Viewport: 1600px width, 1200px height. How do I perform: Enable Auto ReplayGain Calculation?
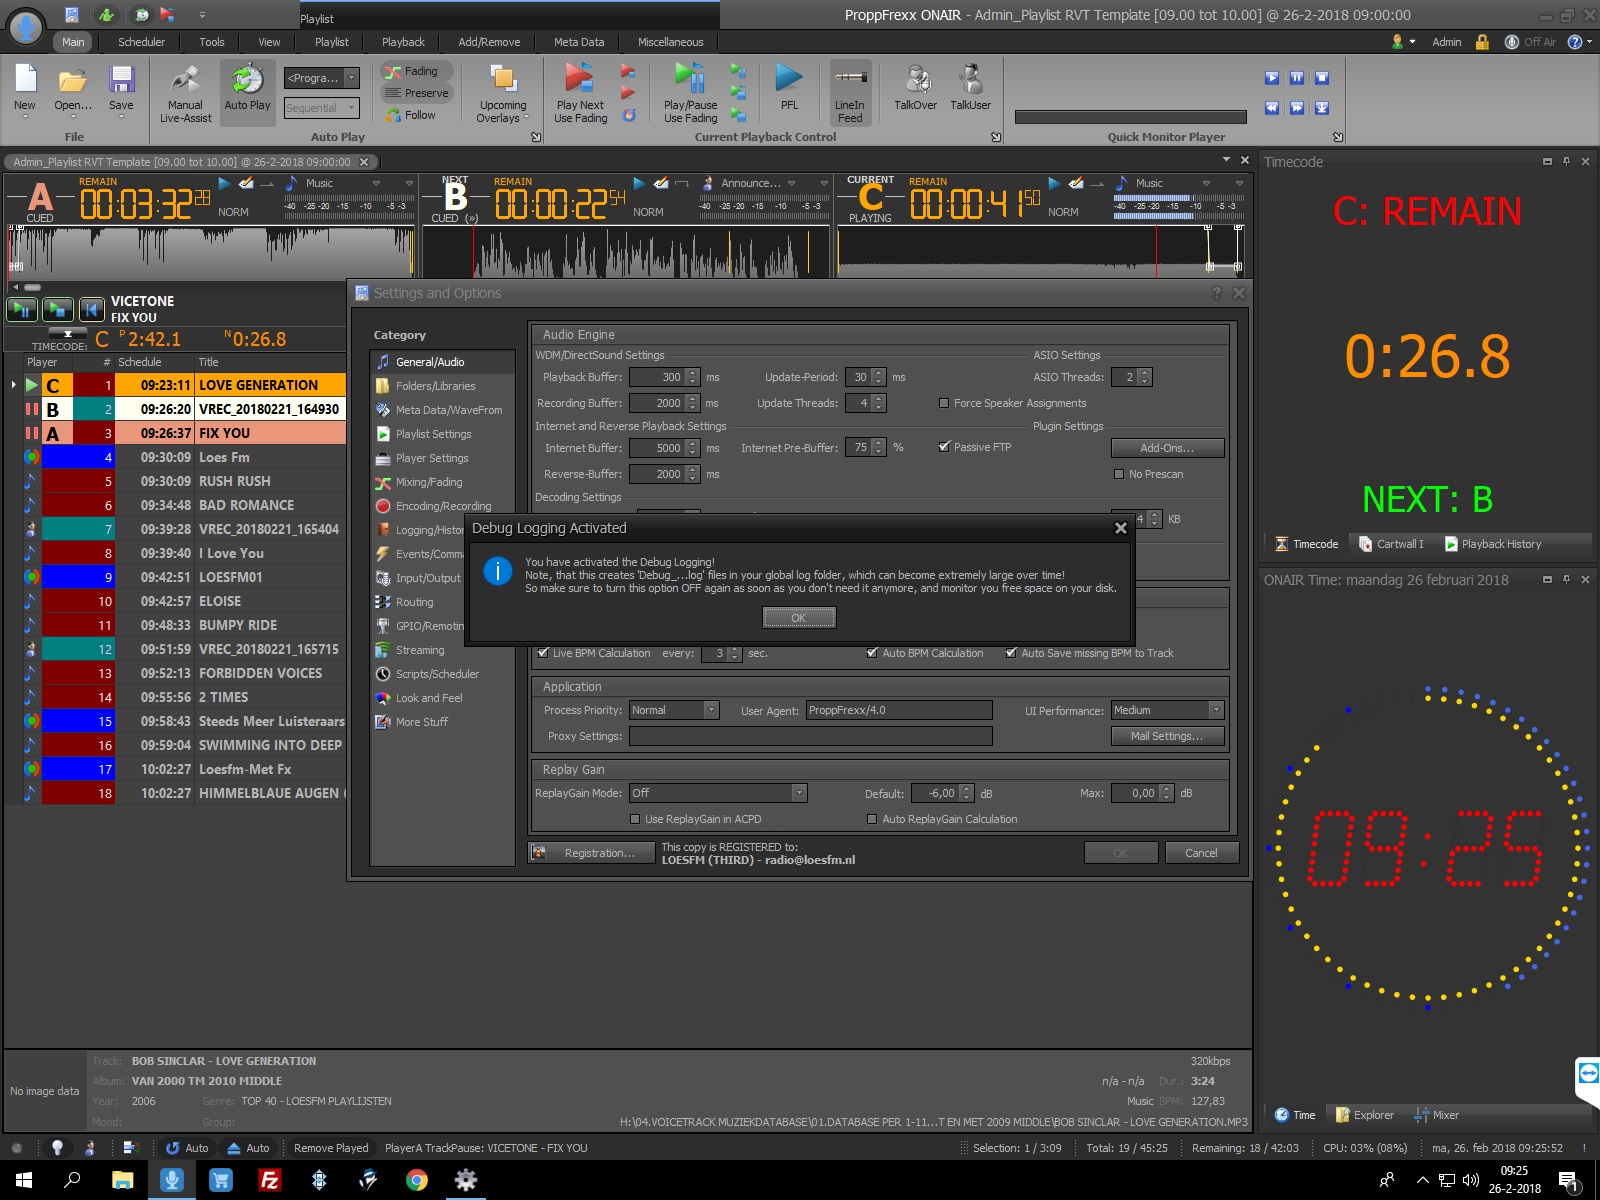[x=872, y=819]
